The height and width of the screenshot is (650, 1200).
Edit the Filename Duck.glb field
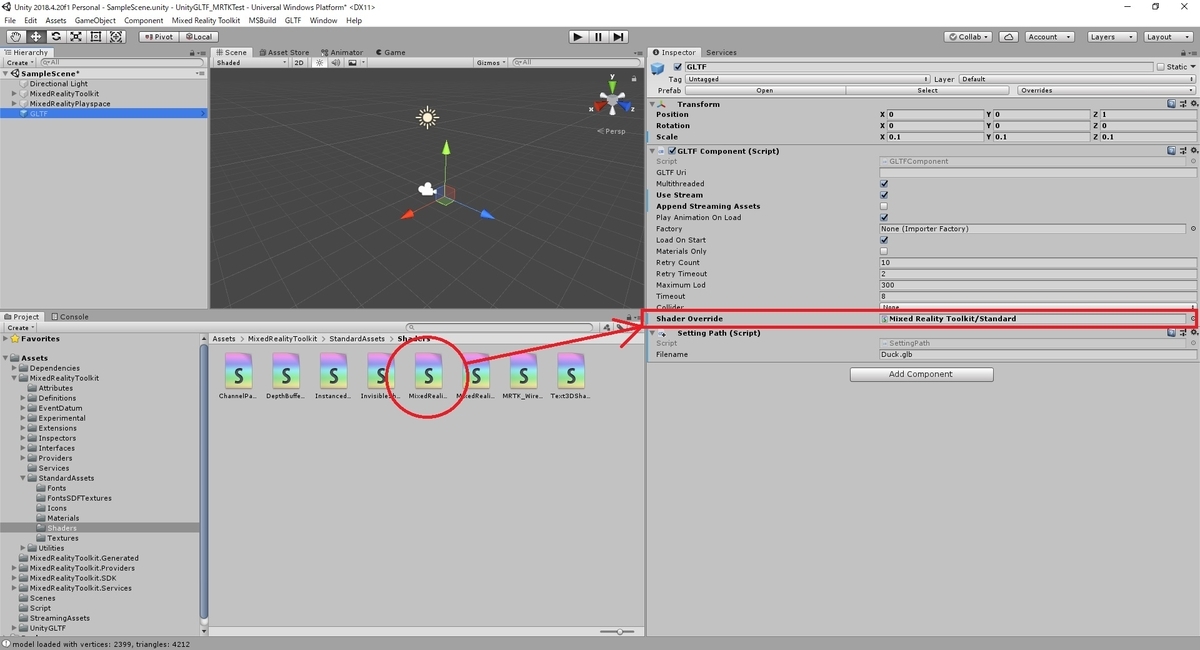tap(1037, 355)
